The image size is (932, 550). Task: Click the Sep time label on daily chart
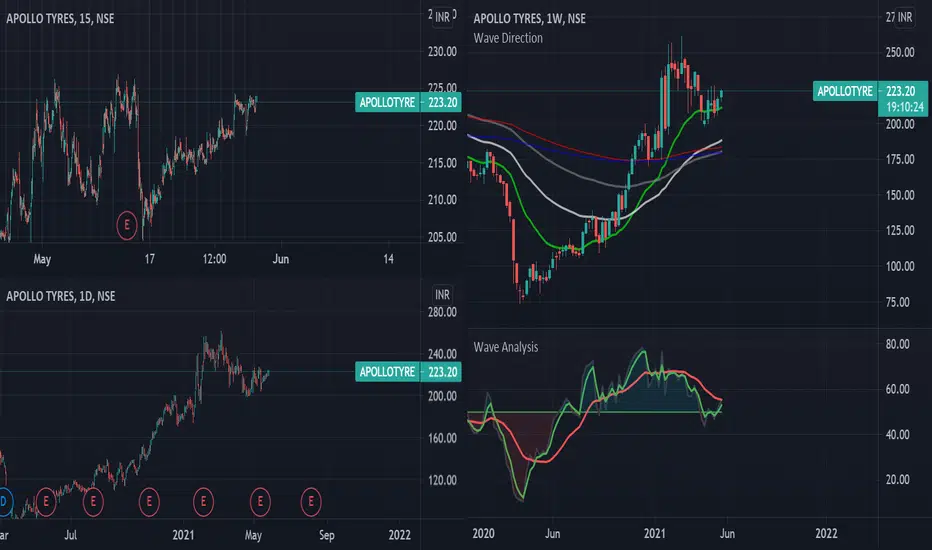click(327, 535)
